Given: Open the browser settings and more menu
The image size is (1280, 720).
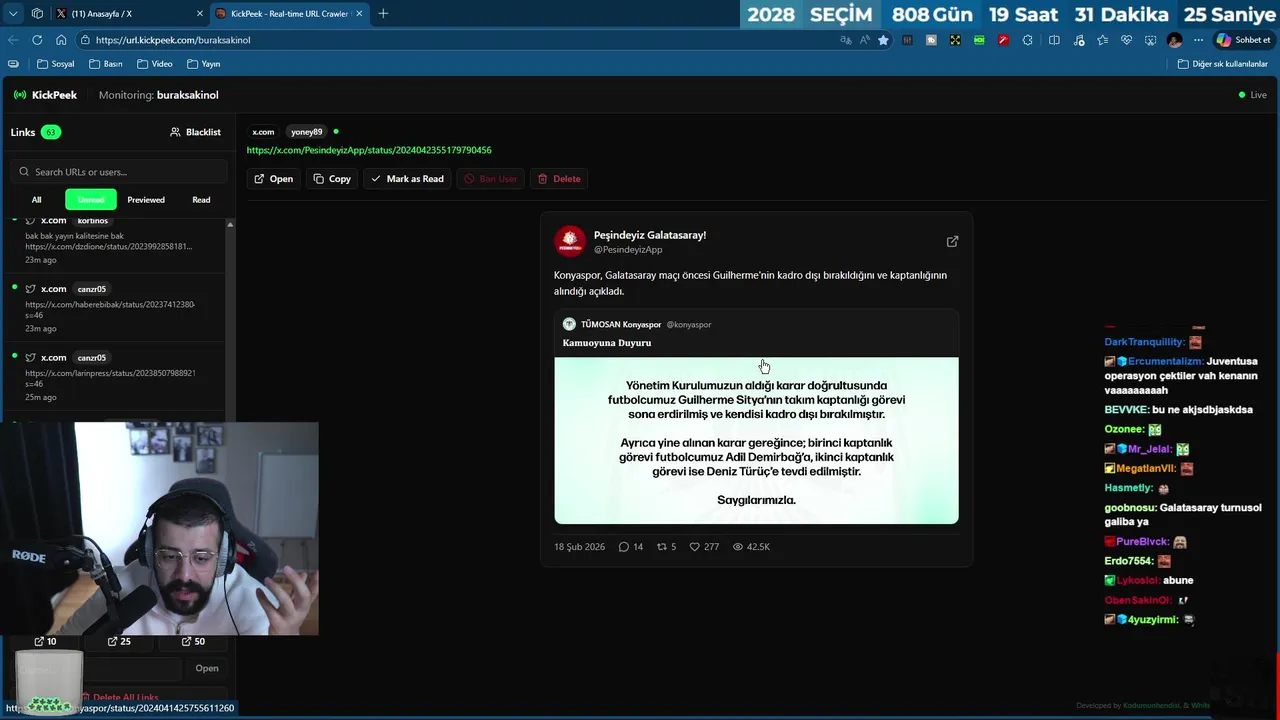Looking at the screenshot, I should coord(1198,40).
